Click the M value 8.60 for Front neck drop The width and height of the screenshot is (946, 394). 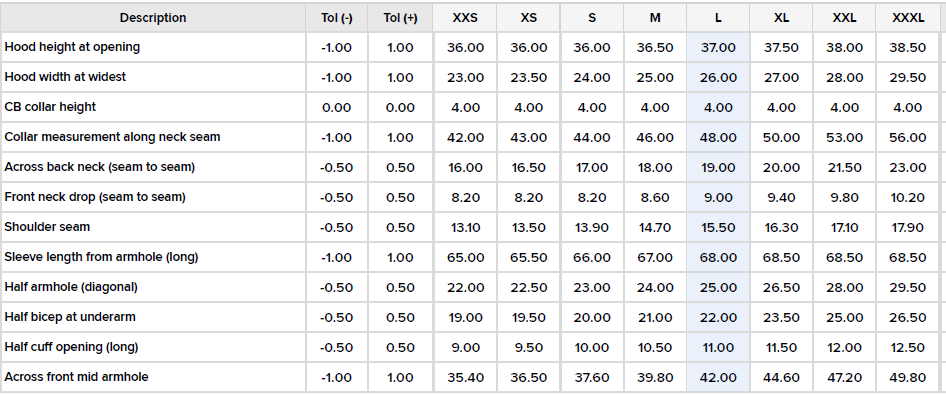click(655, 197)
